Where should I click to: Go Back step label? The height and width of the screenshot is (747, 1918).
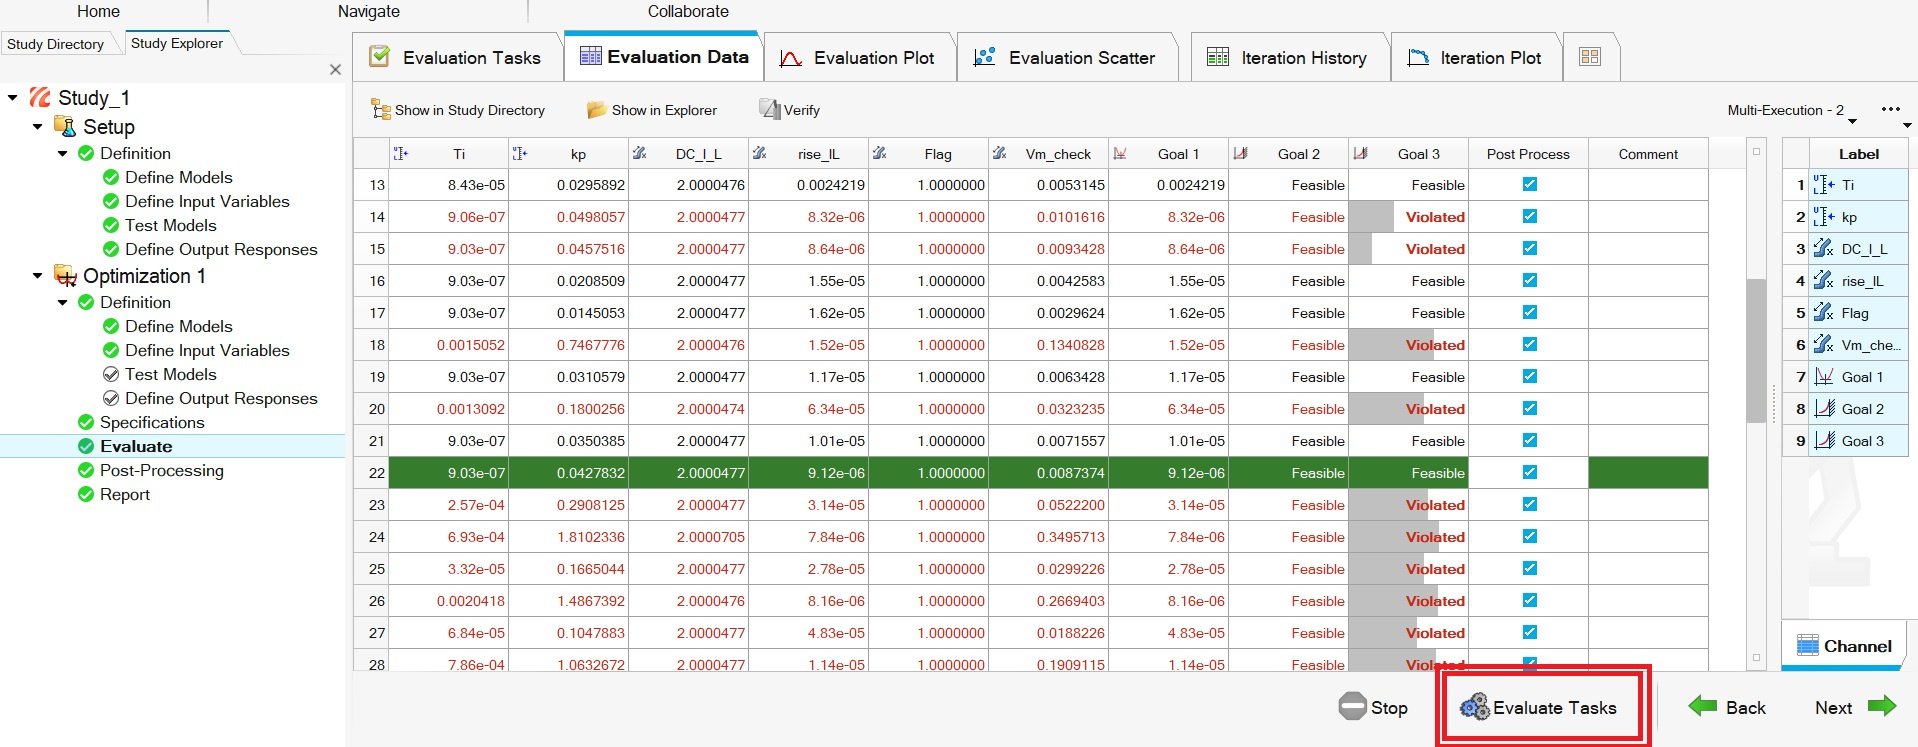pyautogui.click(x=1746, y=707)
